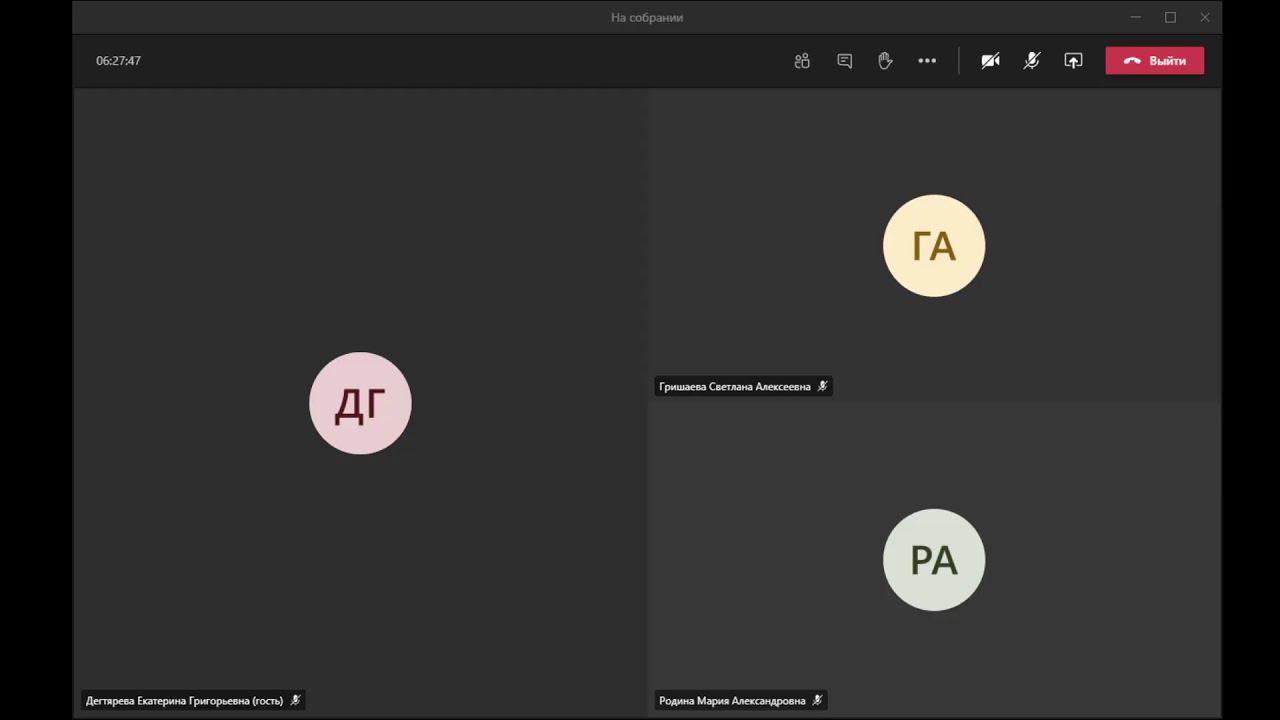Leave the meeting with the Выйти button
Screen dimensions: 1280x720
(x=1154, y=61)
